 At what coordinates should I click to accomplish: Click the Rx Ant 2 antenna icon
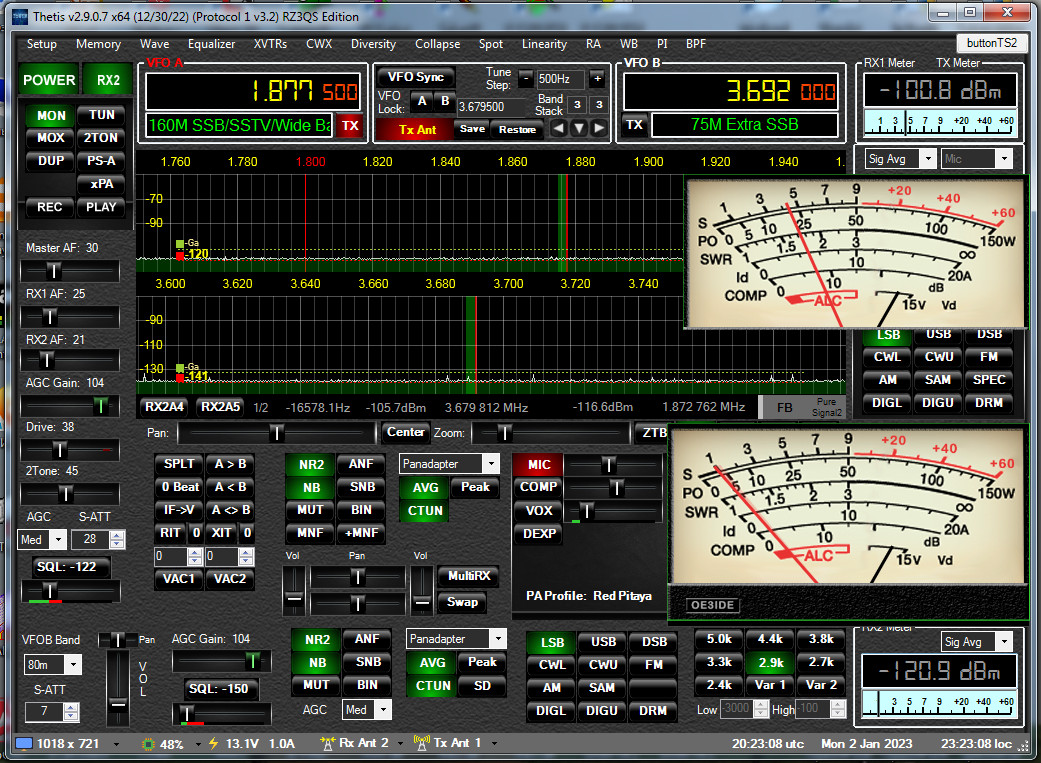[x=327, y=743]
